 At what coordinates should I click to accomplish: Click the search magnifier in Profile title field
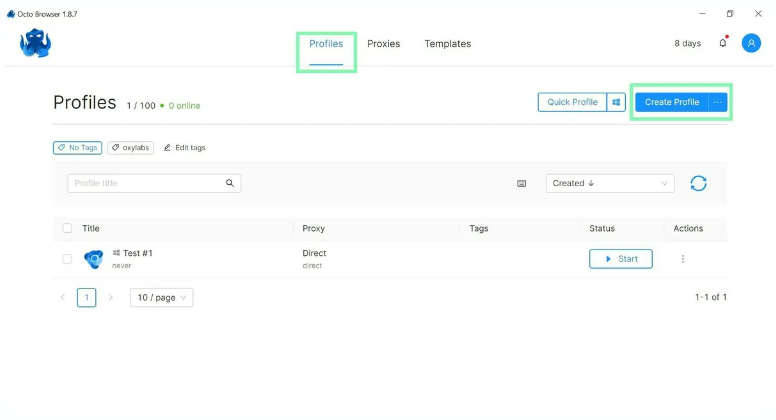230,183
